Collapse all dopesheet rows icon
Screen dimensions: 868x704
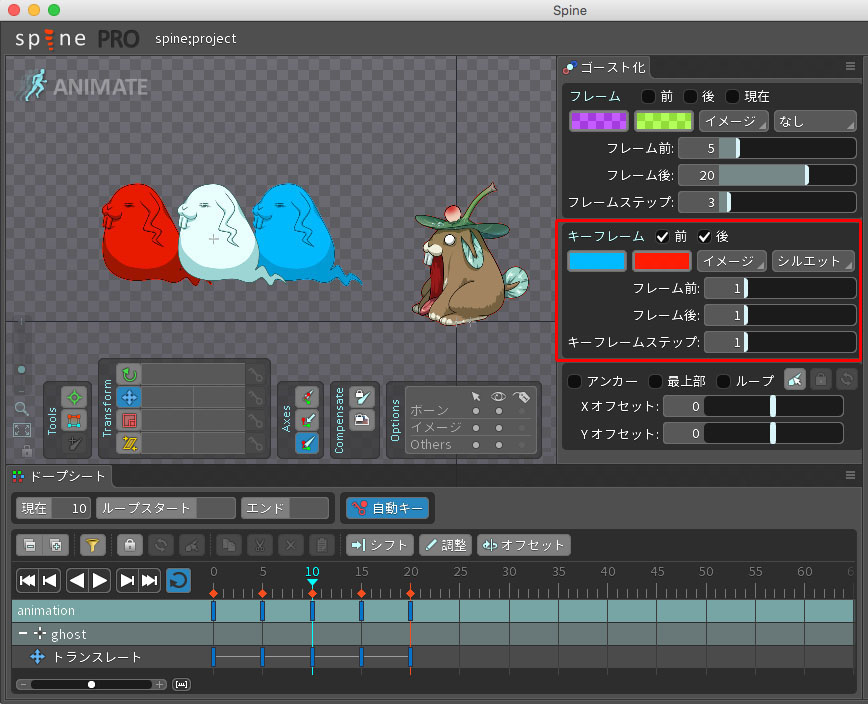30,545
